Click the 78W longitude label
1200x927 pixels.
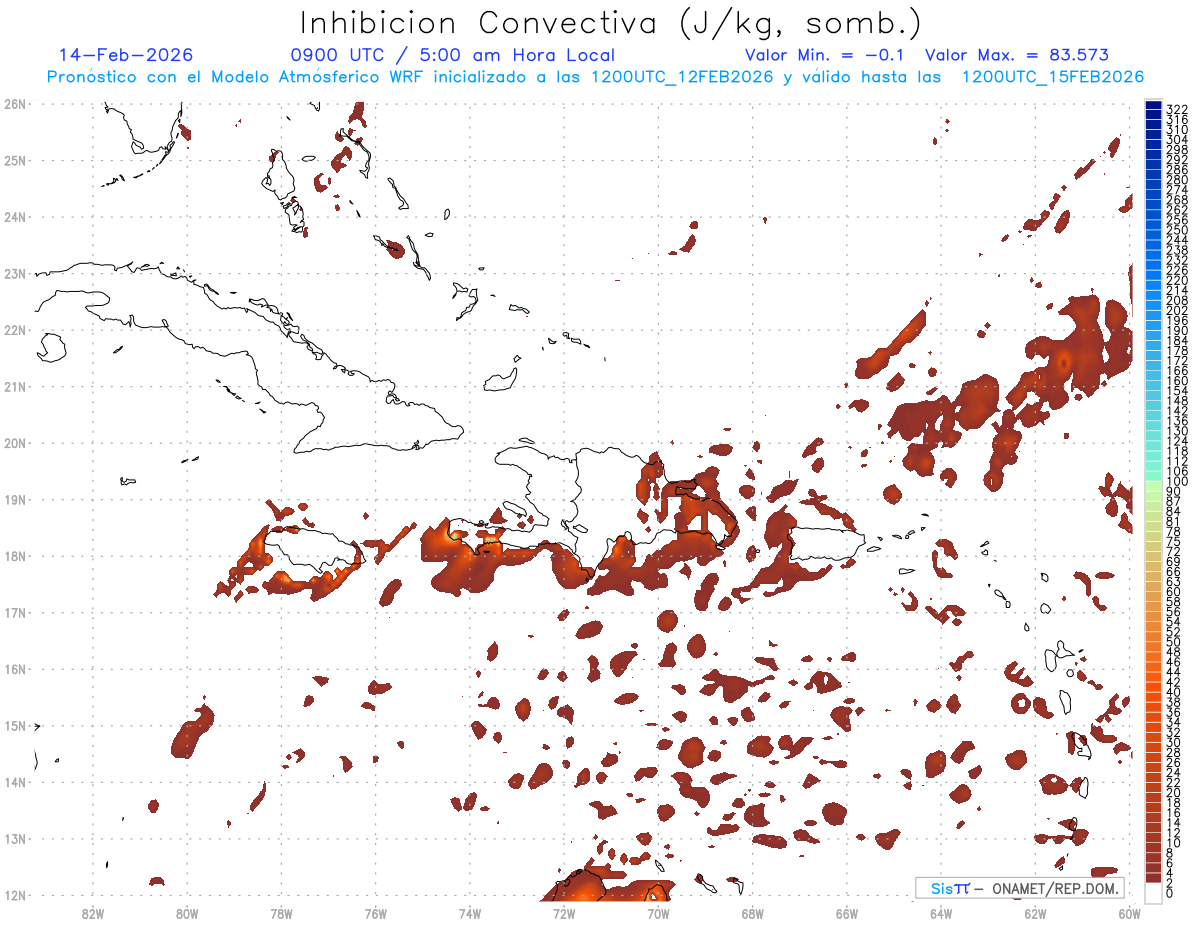coord(281,912)
